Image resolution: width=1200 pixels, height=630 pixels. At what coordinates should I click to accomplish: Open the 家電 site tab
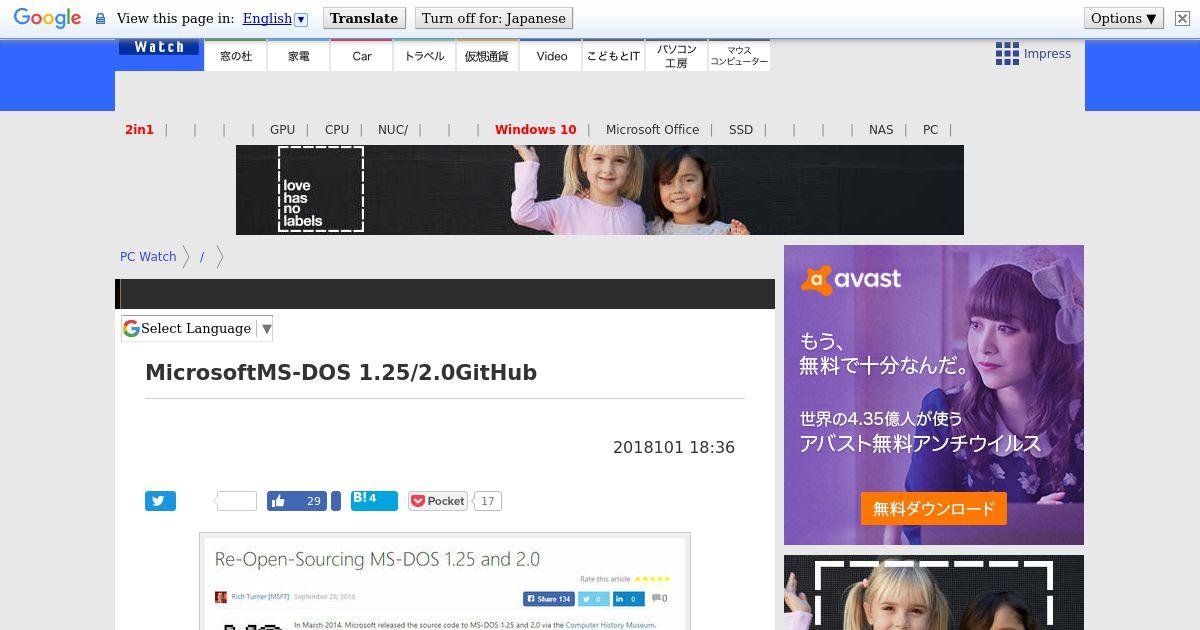point(298,56)
